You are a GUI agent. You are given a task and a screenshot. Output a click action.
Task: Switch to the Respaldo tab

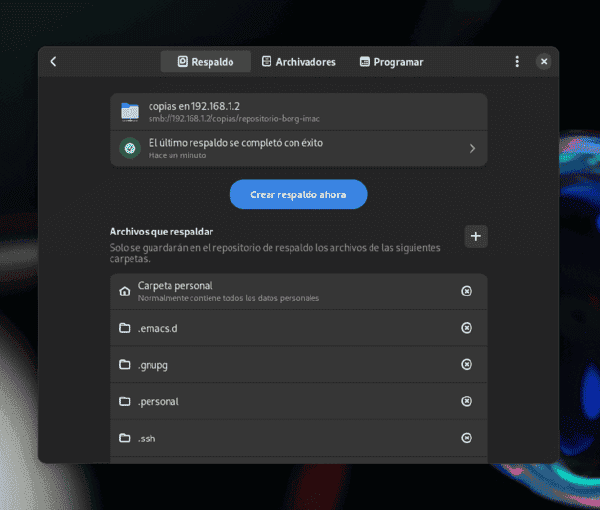pos(205,62)
